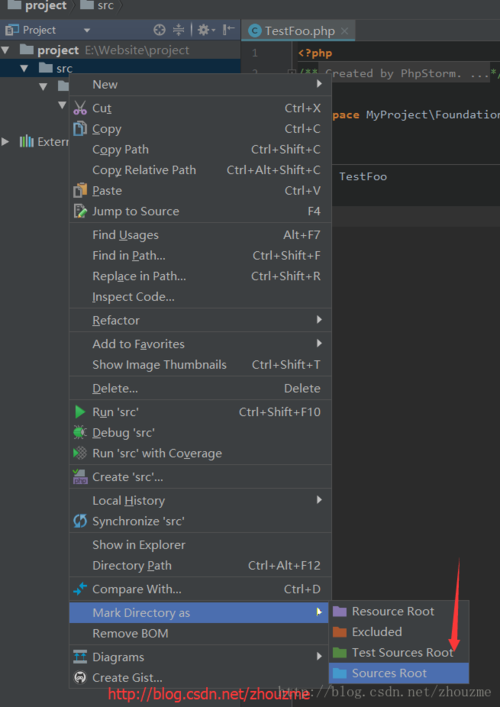Open the New submenu

[x=200, y=85]
